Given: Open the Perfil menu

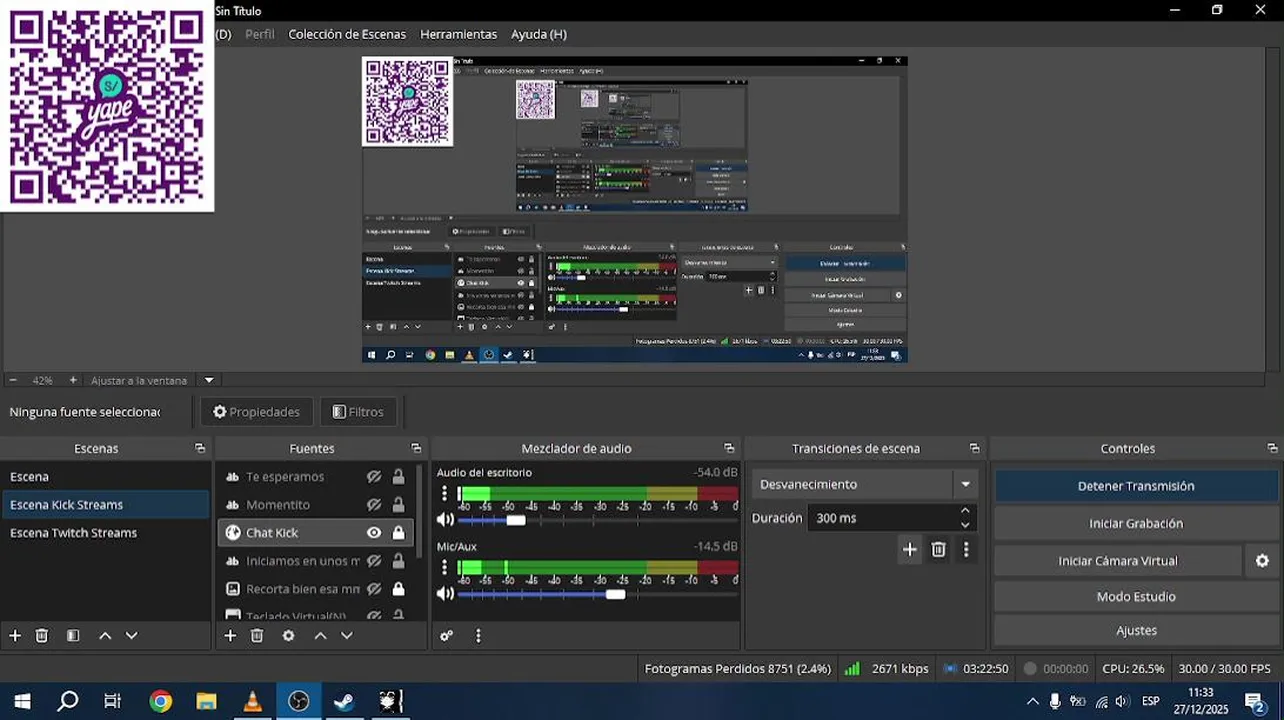Looking at the screenshot, I should [x=260, y=34].
